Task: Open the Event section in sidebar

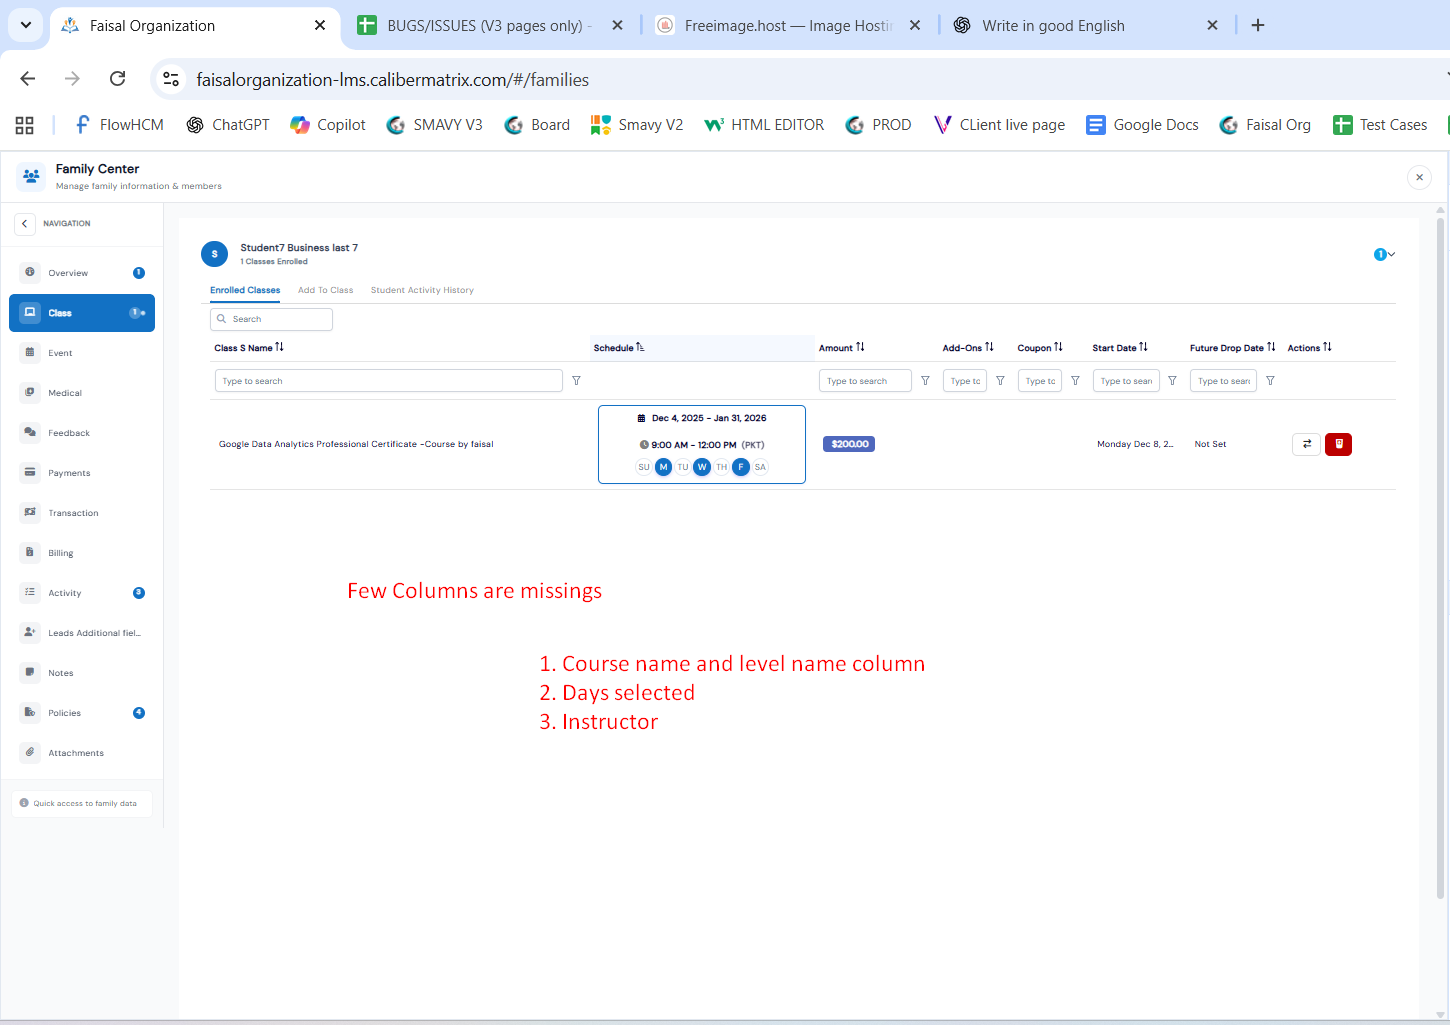Action: [x=82, y=353]
